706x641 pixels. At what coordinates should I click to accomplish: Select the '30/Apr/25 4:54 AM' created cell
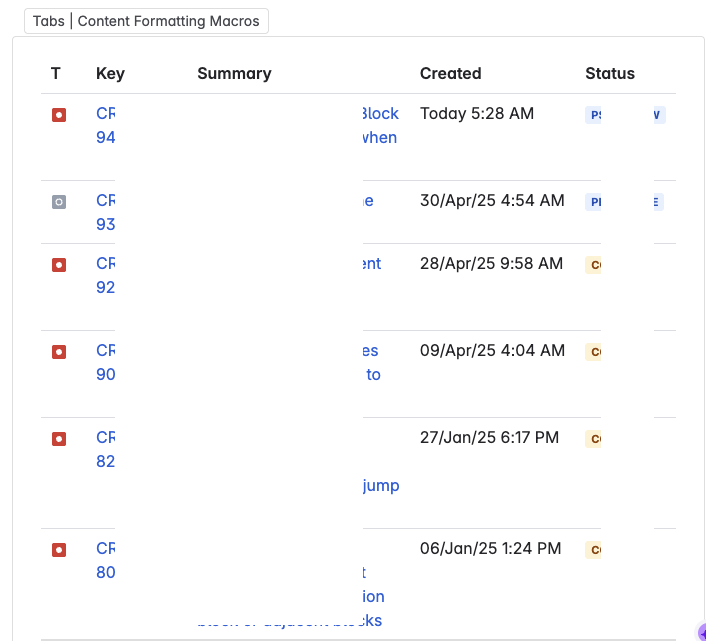pyautogui.click(x=492, y=200)
